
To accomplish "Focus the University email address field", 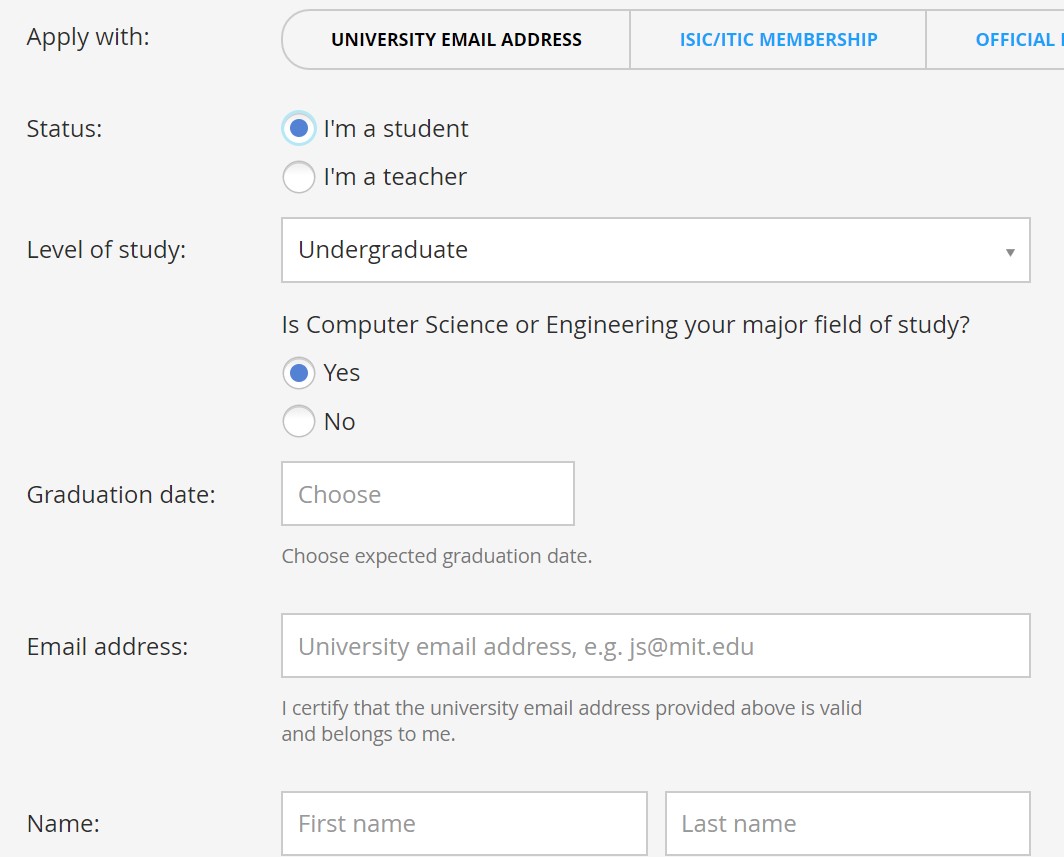I will pyautogui.click(x=655, y=646).
